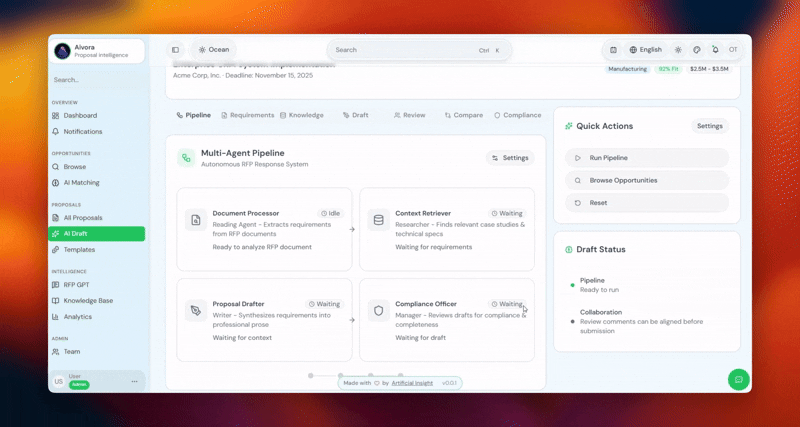
Task: Switch to the Draft tab
Action: point(355,115)
